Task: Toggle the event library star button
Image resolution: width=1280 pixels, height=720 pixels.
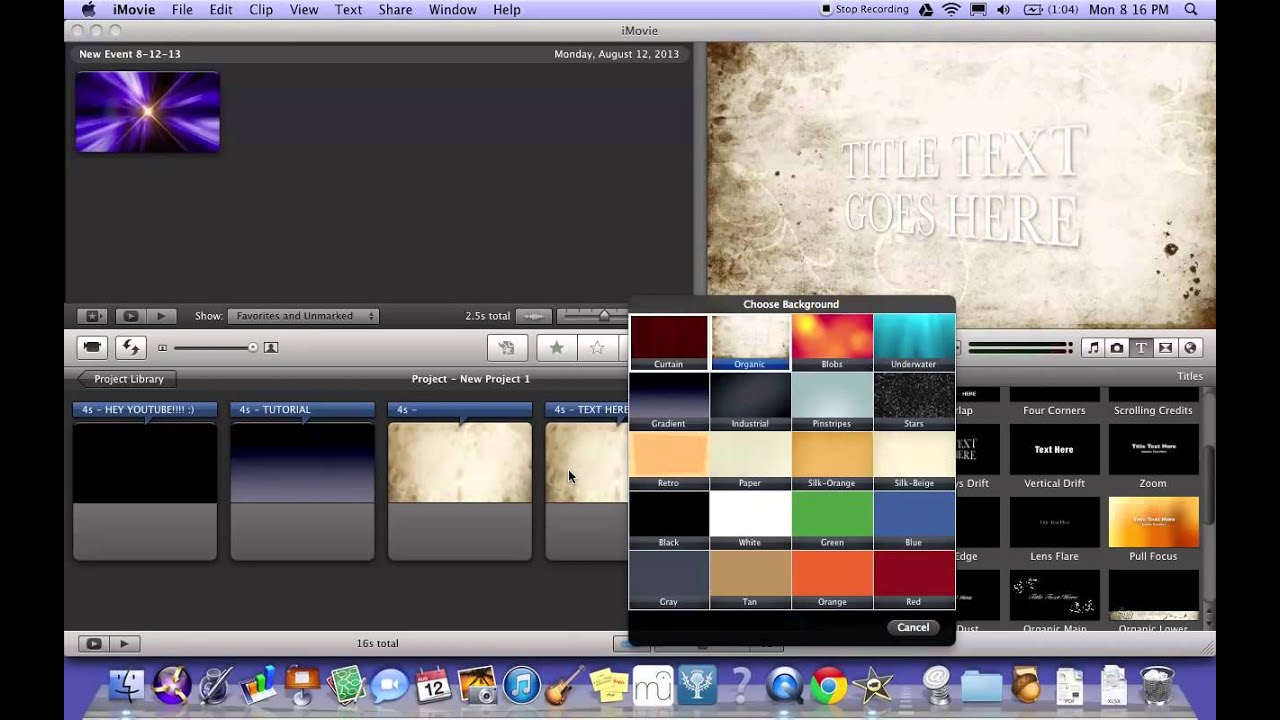Action: [92, 316]
